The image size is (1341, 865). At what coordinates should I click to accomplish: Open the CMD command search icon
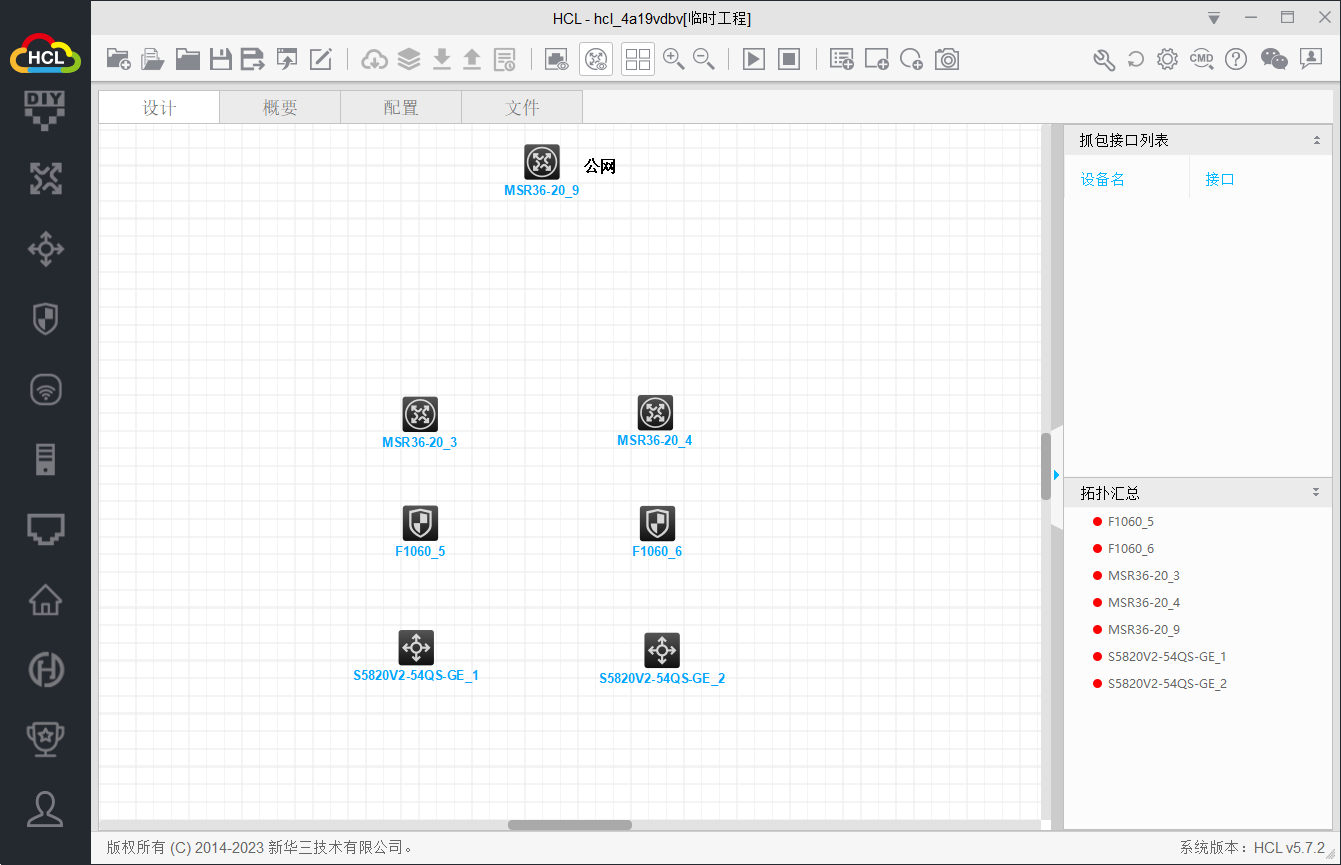click(x=1201, y=59)
